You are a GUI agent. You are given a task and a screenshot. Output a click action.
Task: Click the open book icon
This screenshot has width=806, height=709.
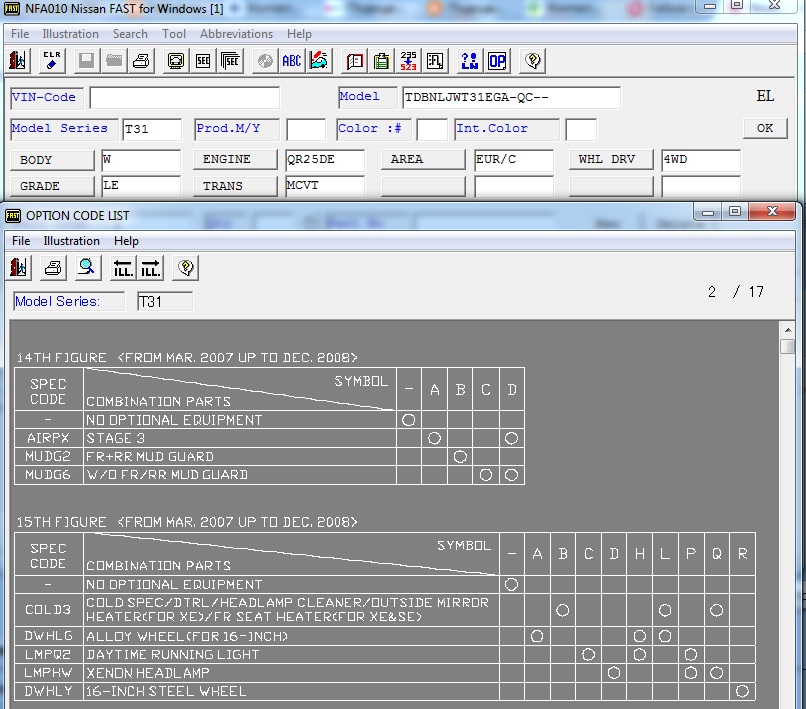(x=354, y=61)
